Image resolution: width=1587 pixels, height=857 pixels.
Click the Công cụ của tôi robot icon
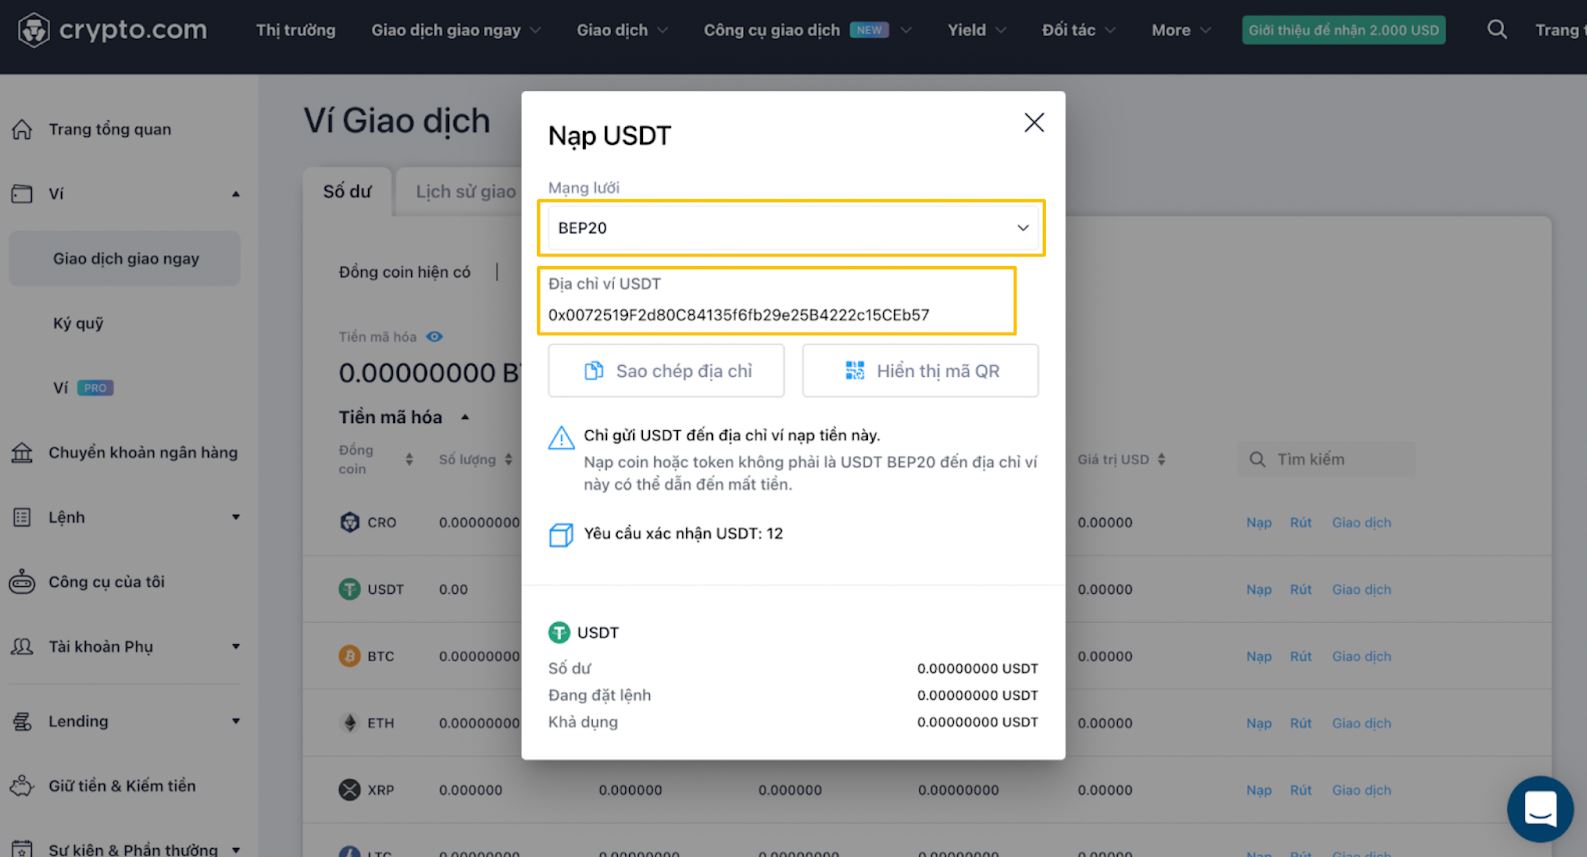22,582
